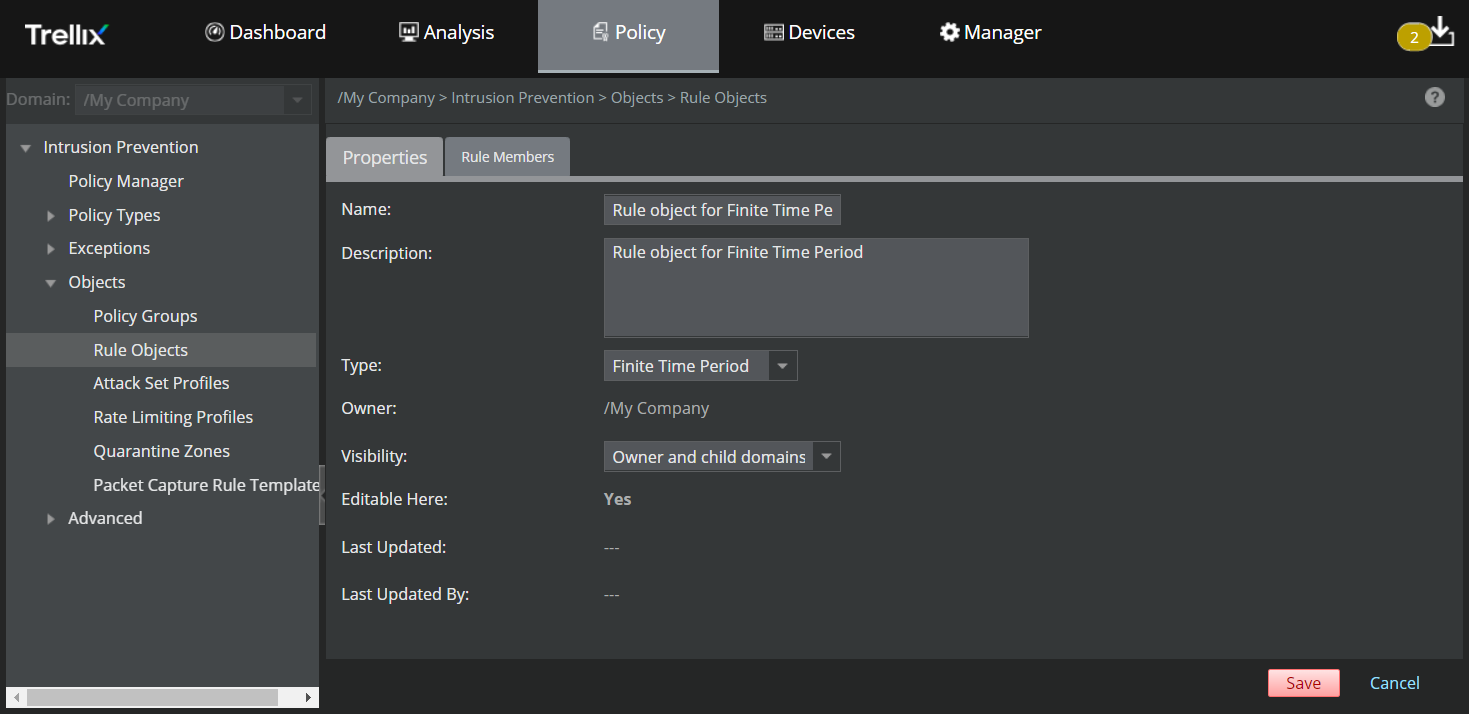Screen dimensions: 1469x714
Task: Collapse the sidebar with the splitter handle
Action: click(x=322, y=494)
